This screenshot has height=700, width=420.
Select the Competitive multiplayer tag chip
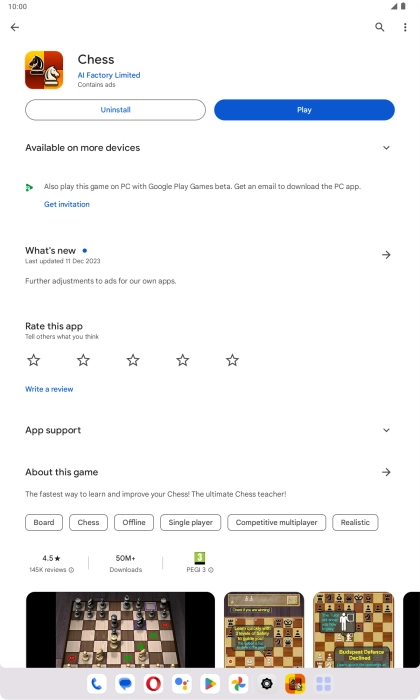[277, 522]
